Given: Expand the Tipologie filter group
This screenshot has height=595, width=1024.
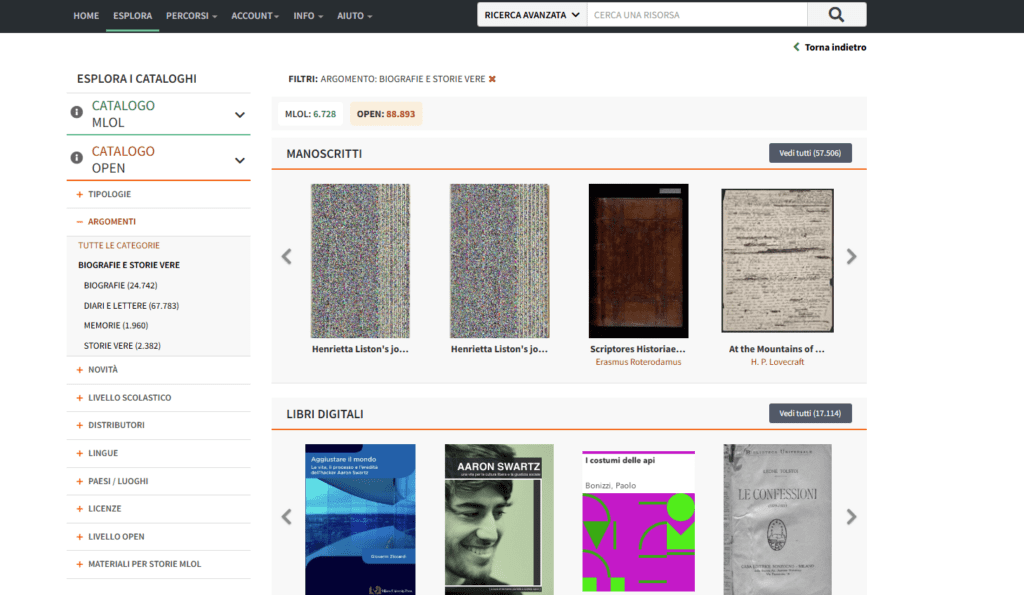Looking at the screenshot, I should tap(109, 194).
